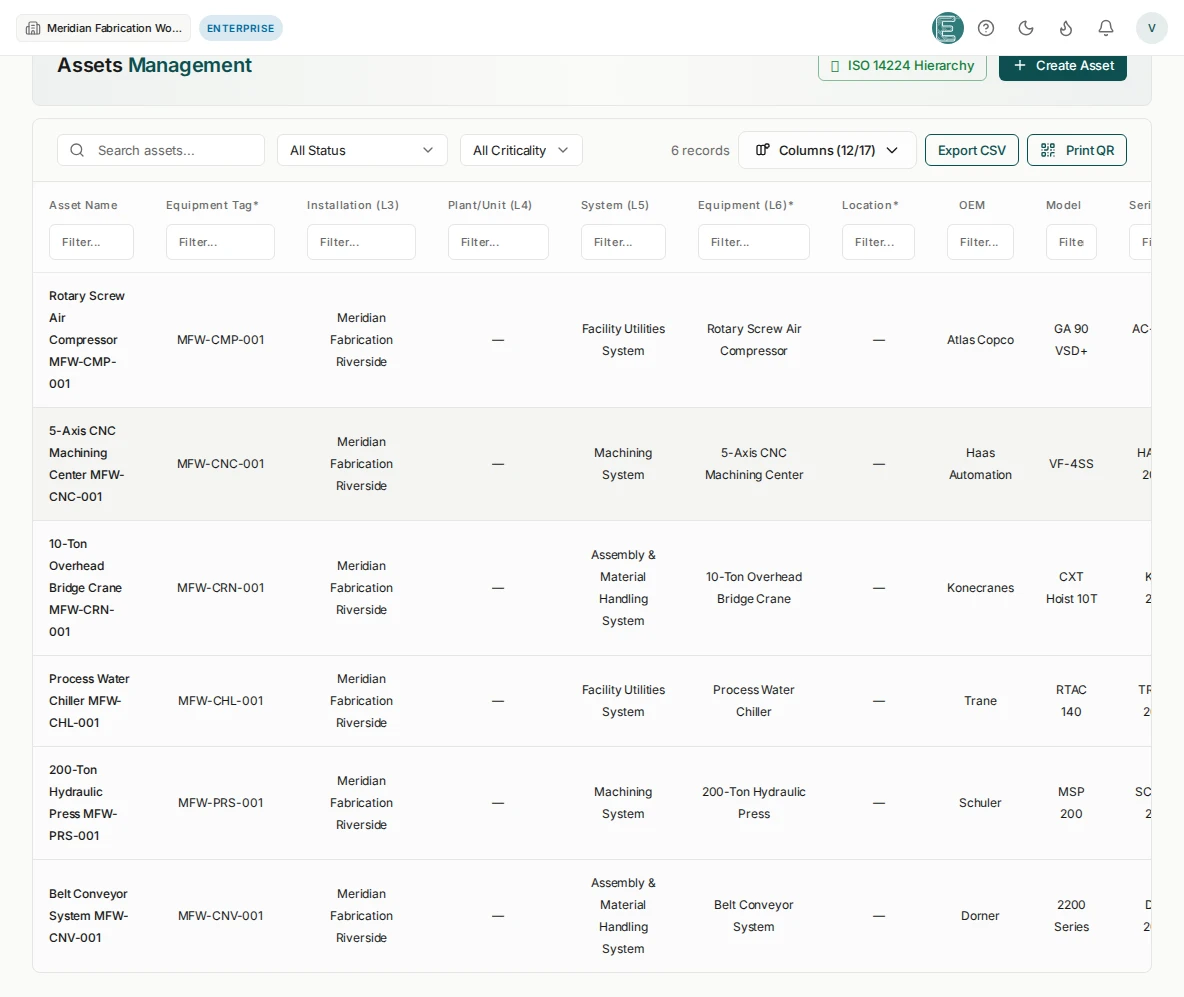This screenshot has width=1184, height=997.
Task: Click the search magnifier icon
Action: [77, 150]
